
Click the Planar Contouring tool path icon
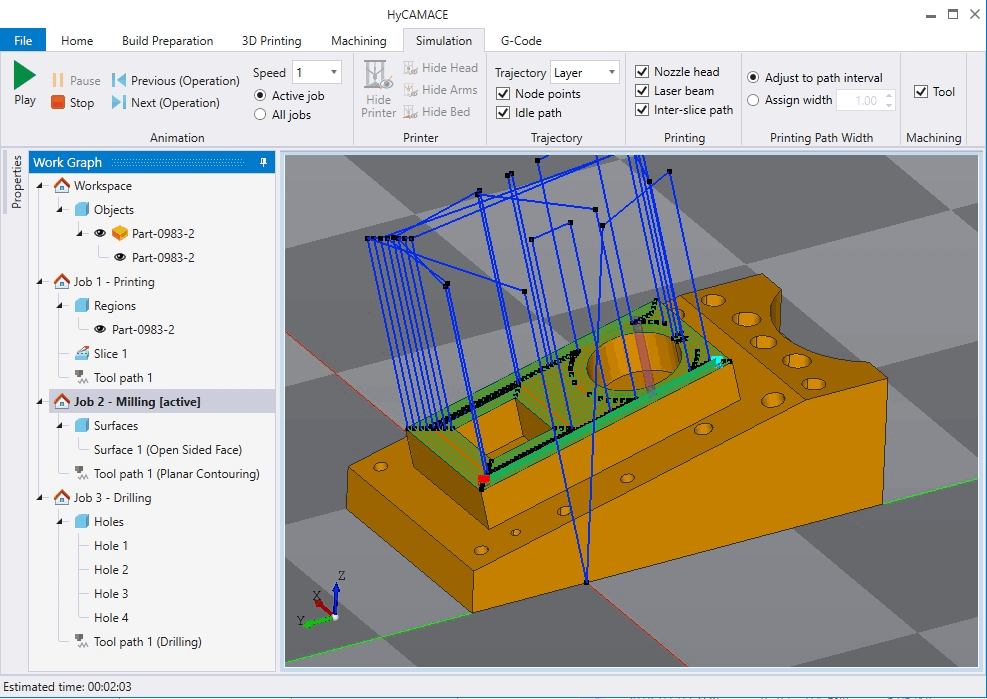click(x=82, y=473)
